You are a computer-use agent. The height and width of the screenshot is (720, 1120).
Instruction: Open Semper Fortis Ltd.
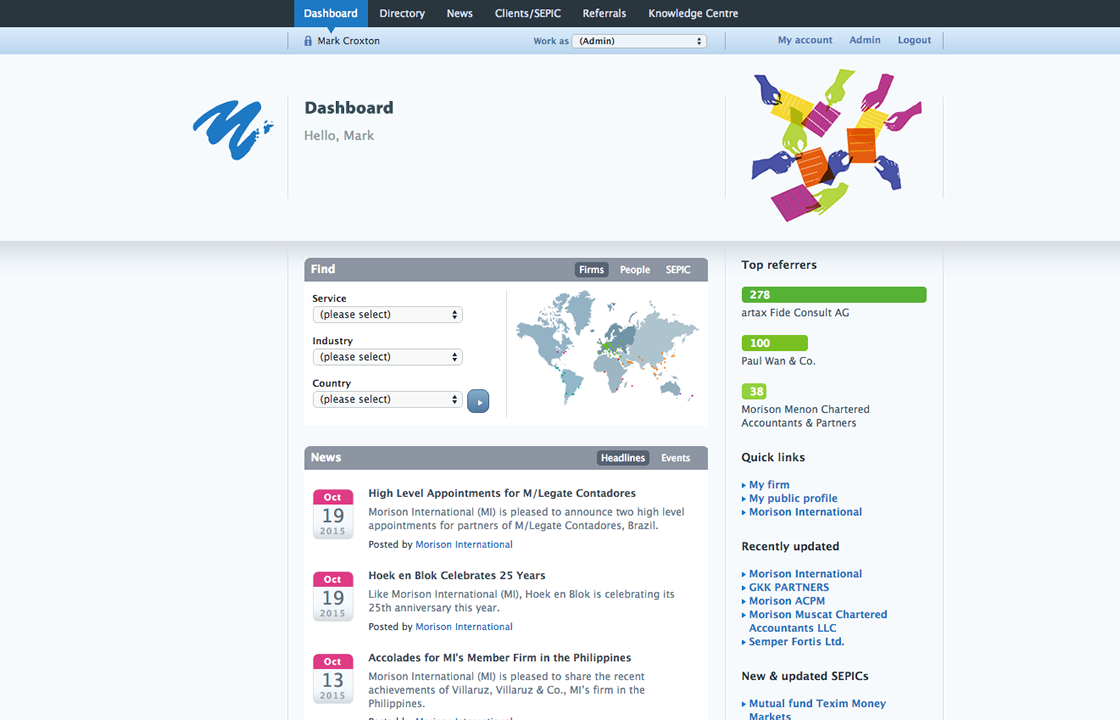point(796,642)
